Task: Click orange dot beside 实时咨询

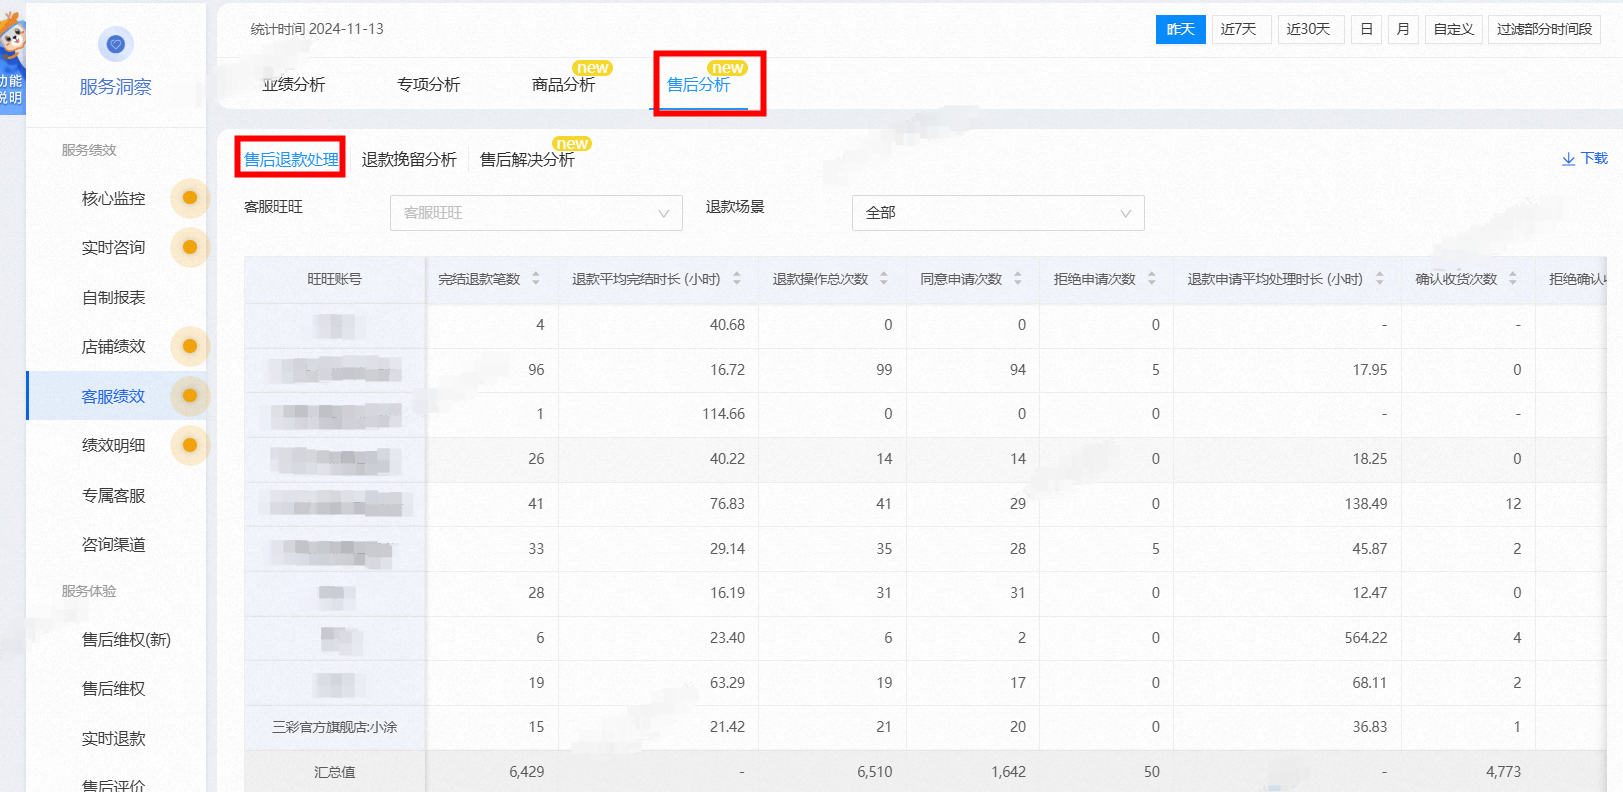Action: tap(190, 247)
